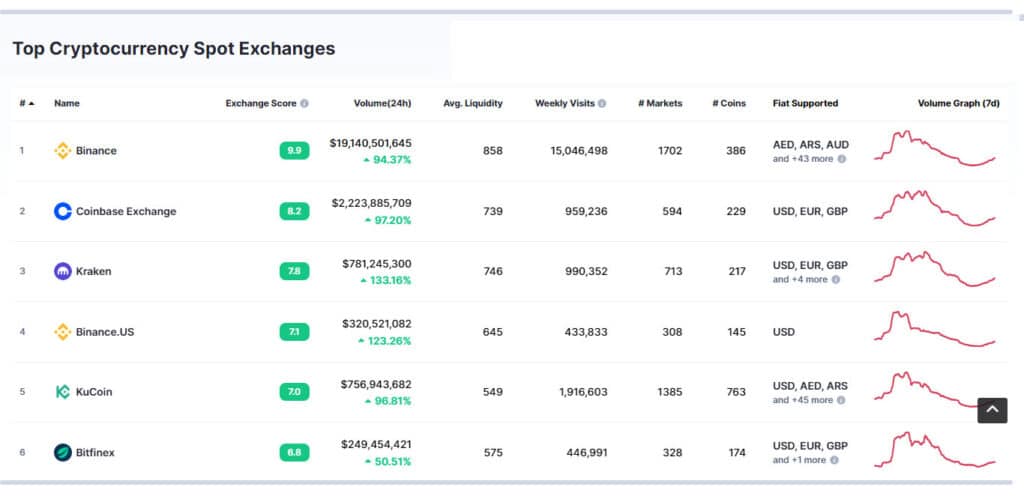Screen dimensions: 1024x499
Task: Click Binance.US volume $320,521,082
Action: click(377, 324)
